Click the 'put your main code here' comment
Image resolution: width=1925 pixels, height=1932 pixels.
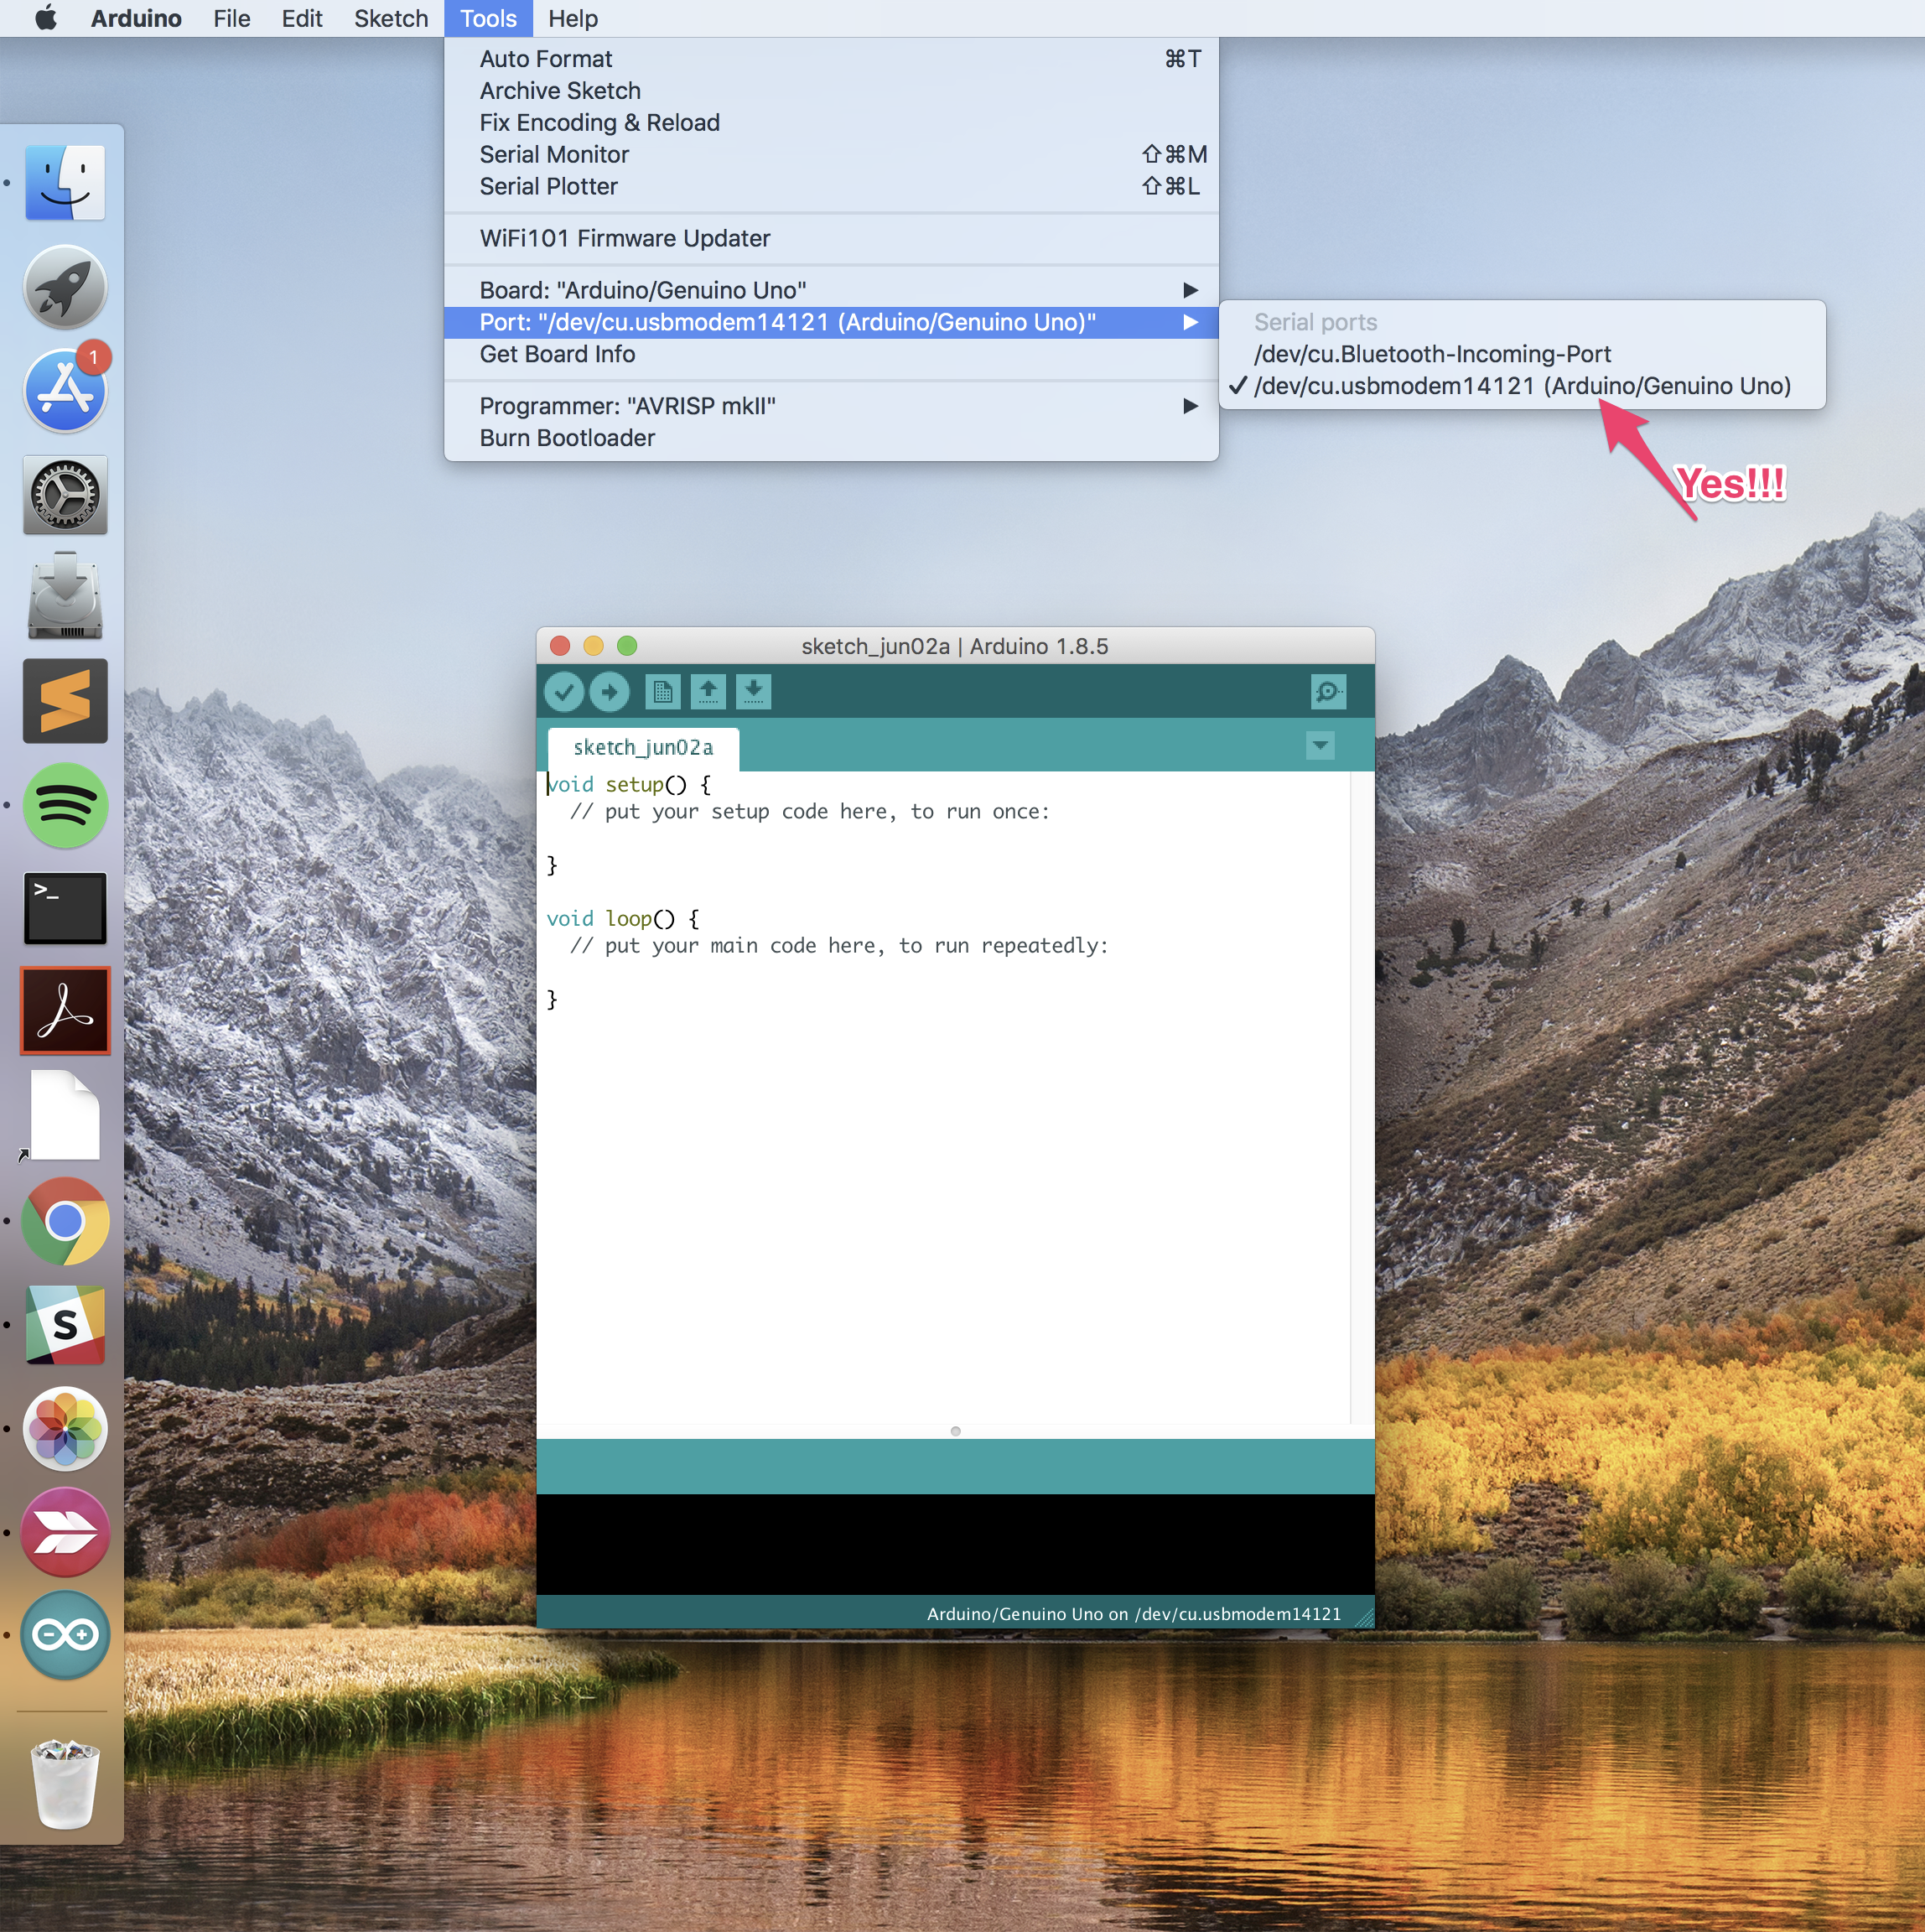tap(839, 946)
